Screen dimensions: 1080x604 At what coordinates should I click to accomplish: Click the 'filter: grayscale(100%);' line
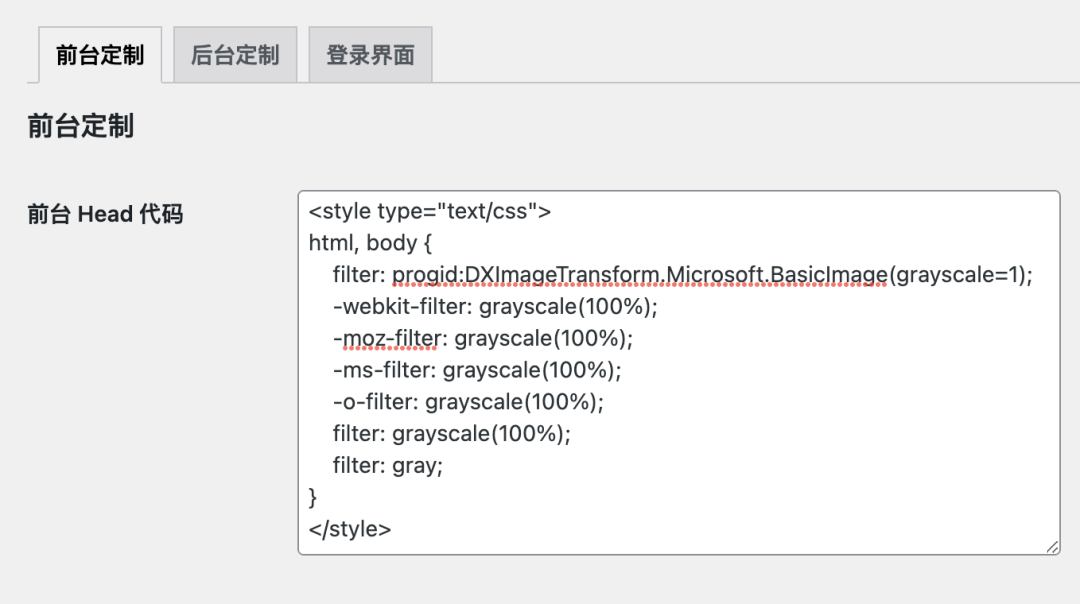click(452, 433)
